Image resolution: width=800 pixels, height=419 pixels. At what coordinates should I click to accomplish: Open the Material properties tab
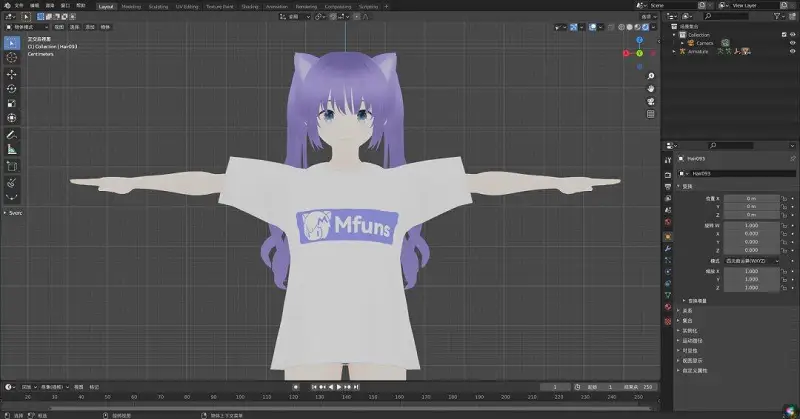click(x=668, y=307)
